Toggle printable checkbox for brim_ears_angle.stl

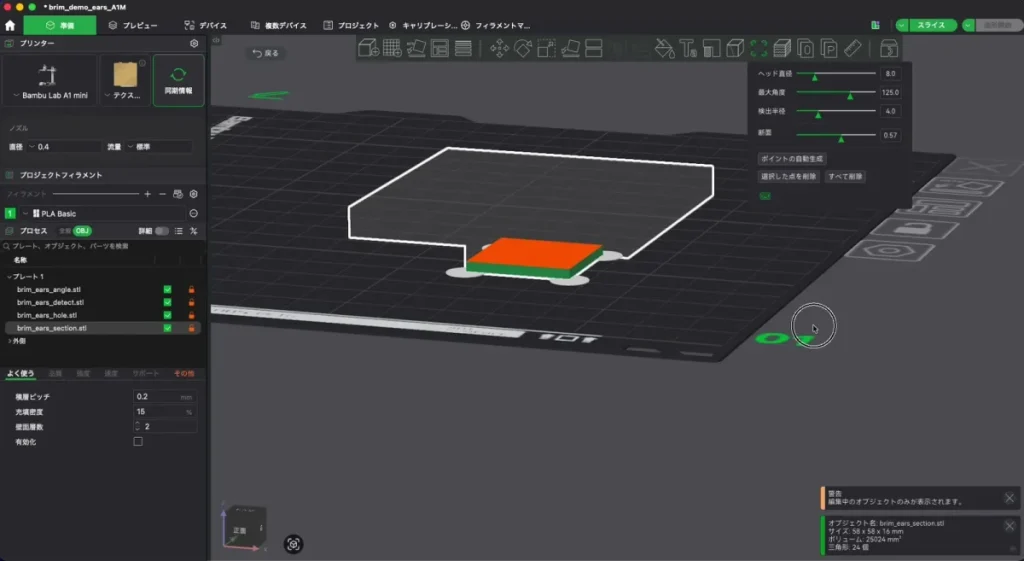[168, 289]
